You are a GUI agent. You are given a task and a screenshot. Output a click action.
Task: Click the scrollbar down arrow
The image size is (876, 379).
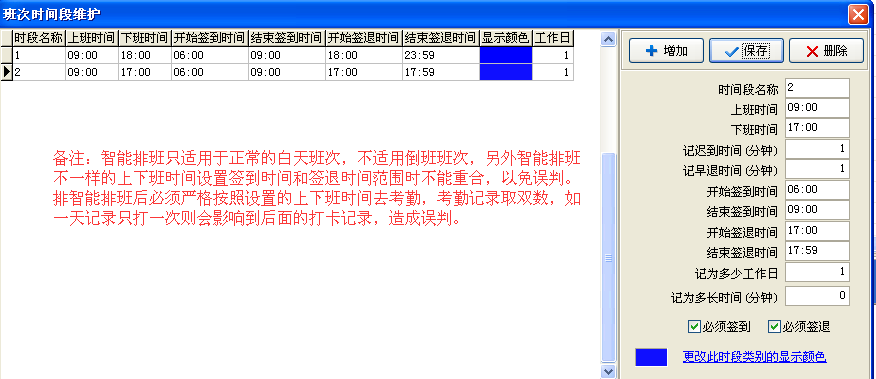click(x=607, y=371)
